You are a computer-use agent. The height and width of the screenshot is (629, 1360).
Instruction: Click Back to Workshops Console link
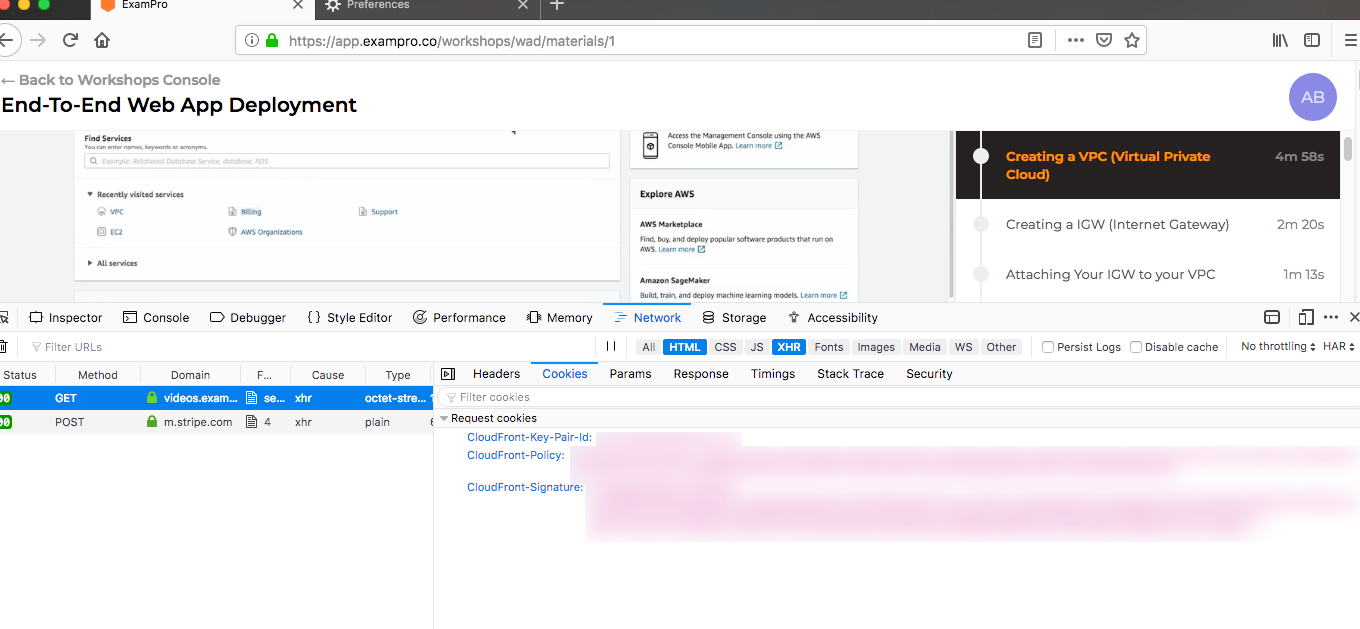(110, 80)
